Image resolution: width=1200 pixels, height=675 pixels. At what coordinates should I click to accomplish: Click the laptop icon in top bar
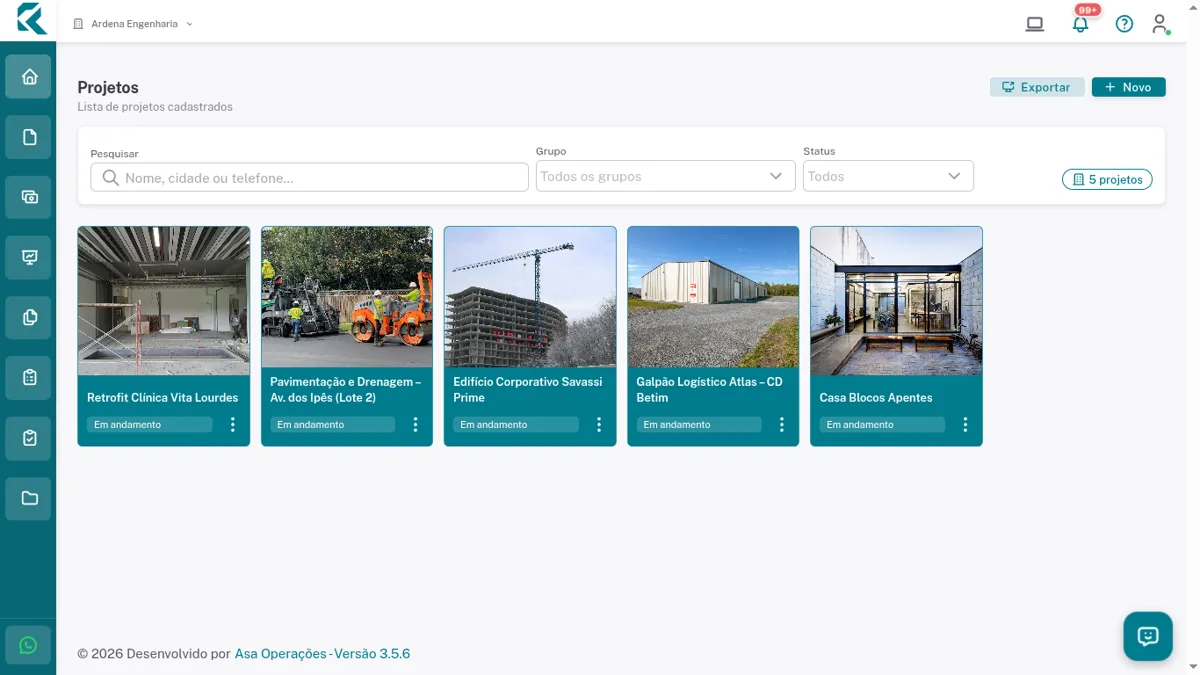click(x=1035, y=24)
